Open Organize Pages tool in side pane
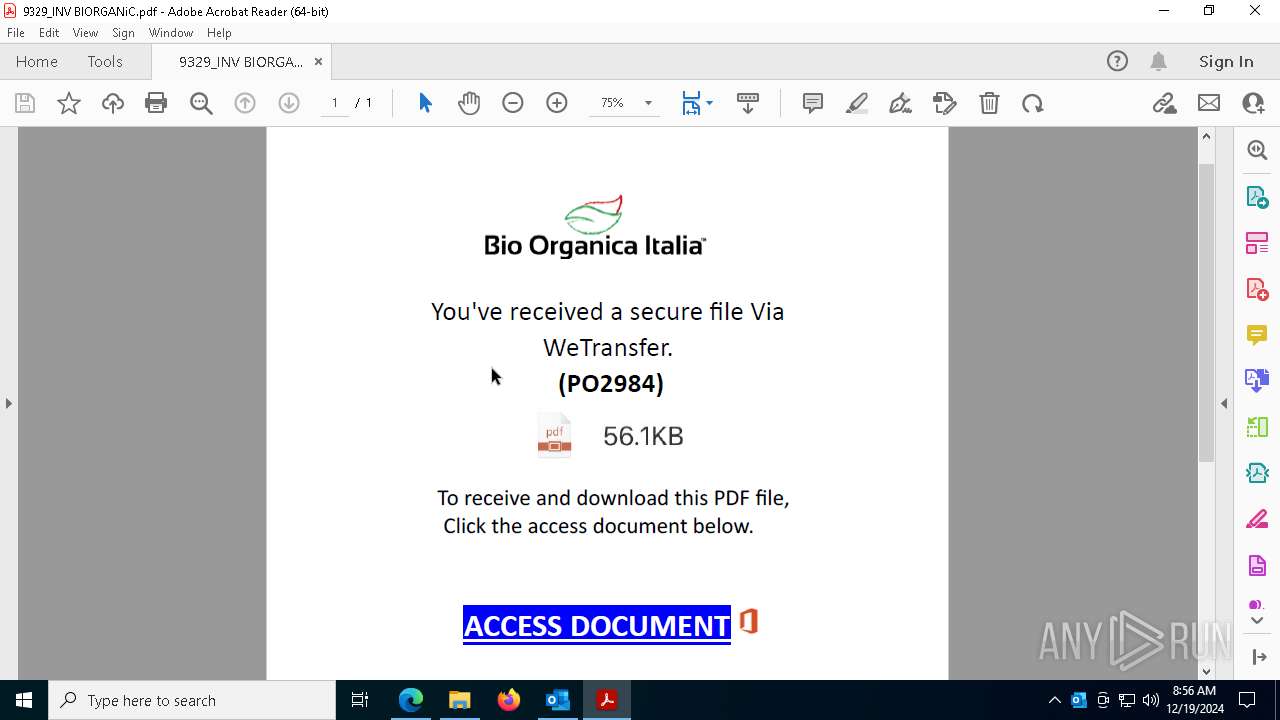Screen dimensions: 1280x720 click(1257, 242)
